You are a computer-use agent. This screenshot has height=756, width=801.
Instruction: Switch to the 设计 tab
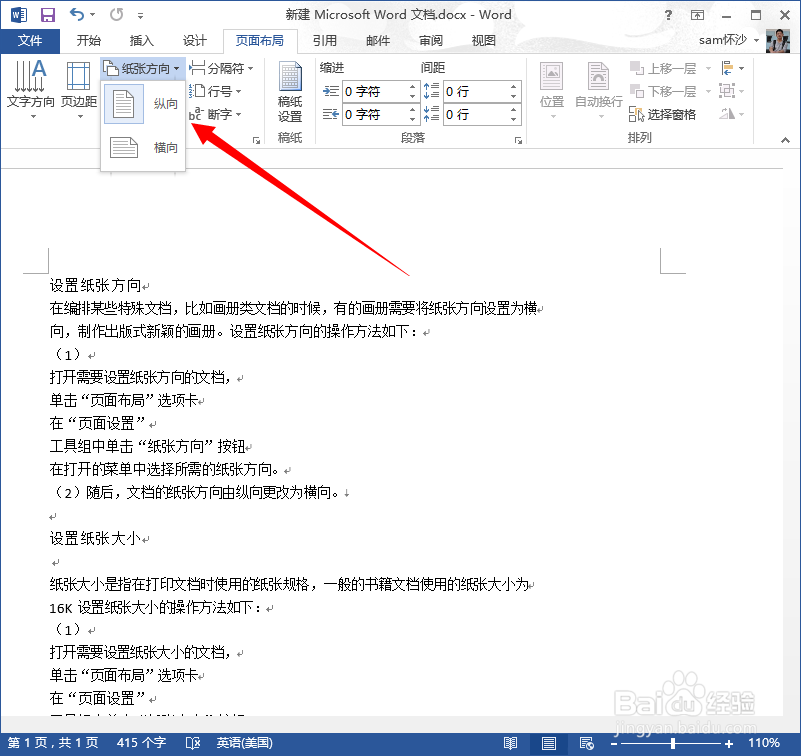point(195,40)
